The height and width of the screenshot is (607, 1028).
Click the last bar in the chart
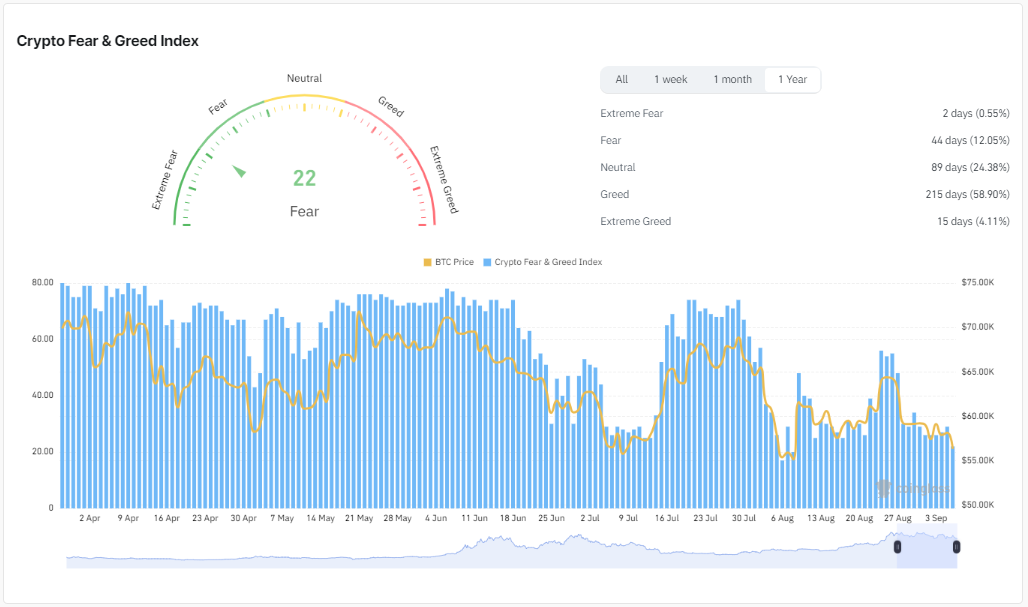pos(953,477)
